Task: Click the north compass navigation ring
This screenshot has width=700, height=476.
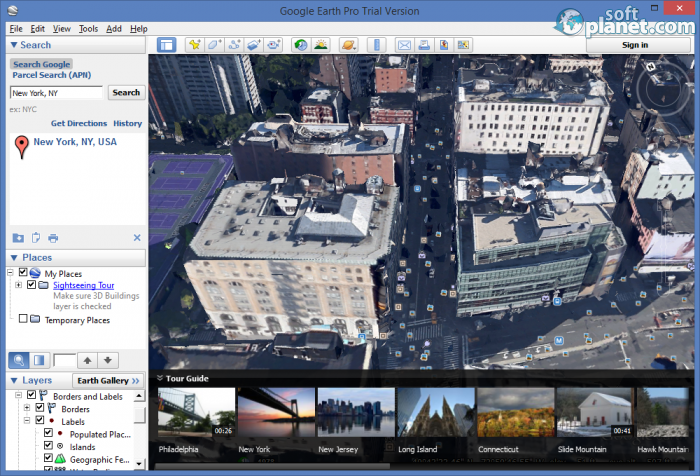Action: (x=663, y=88)
